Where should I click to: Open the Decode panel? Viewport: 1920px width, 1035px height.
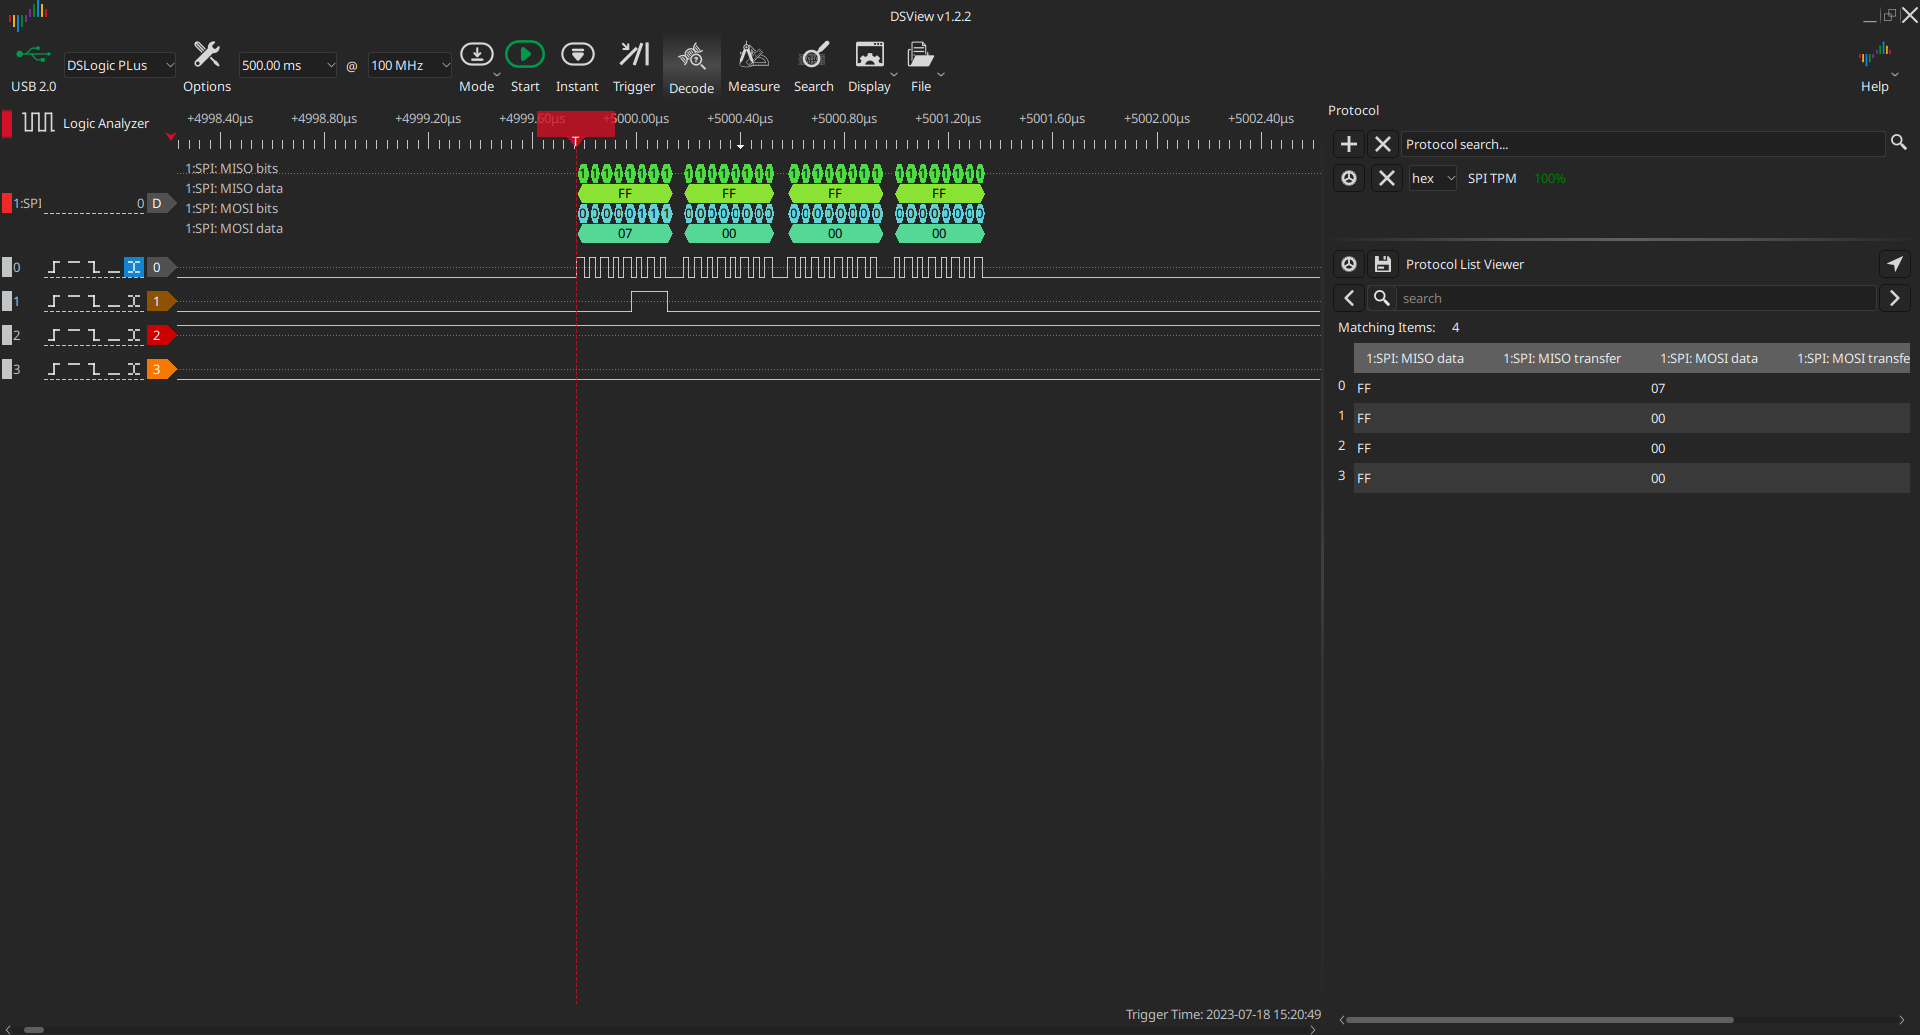point(691,58)
